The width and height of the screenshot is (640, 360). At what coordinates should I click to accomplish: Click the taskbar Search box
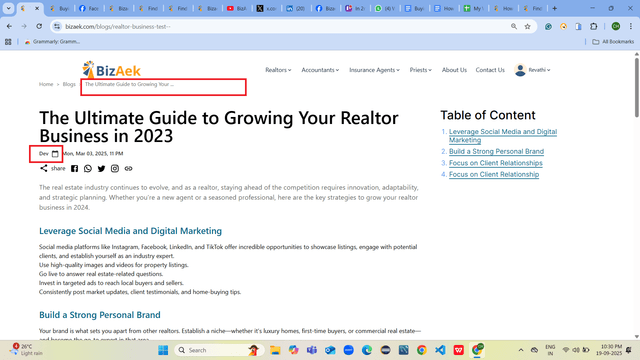click(219, 350)
